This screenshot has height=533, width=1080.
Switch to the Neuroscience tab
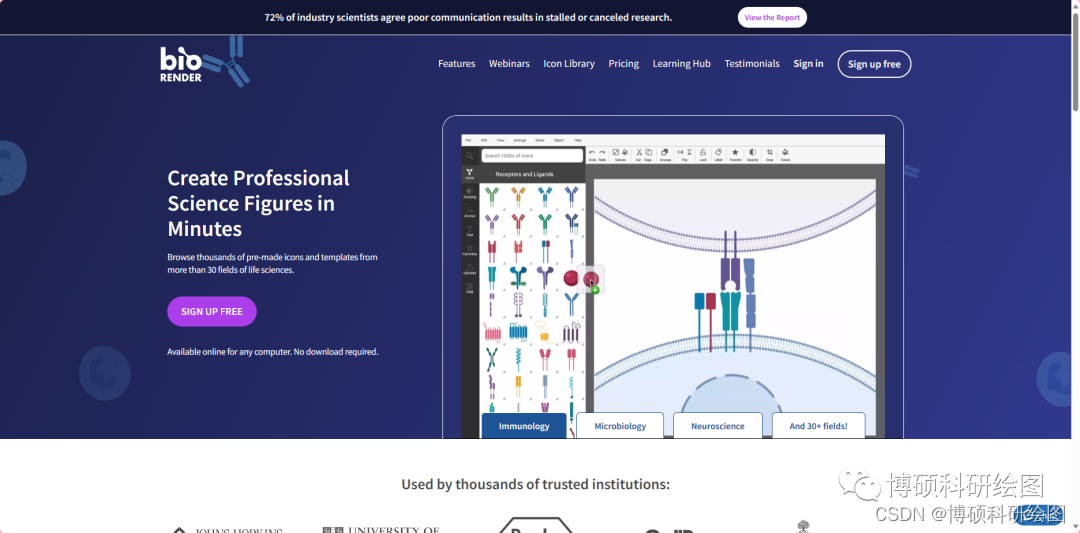(x=718, y=426)
